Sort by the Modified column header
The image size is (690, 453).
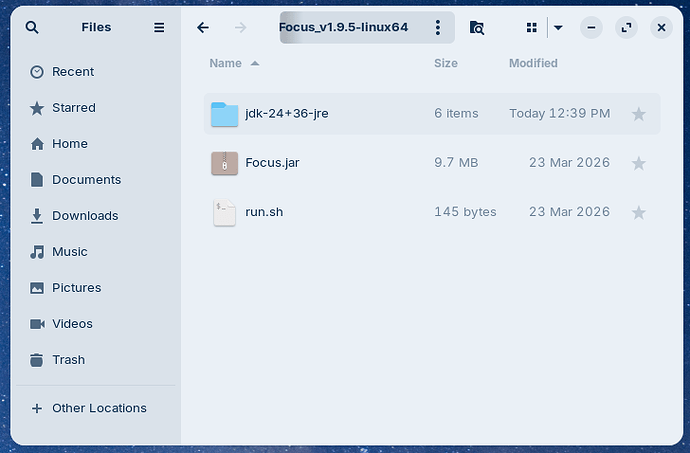point(533,63)
